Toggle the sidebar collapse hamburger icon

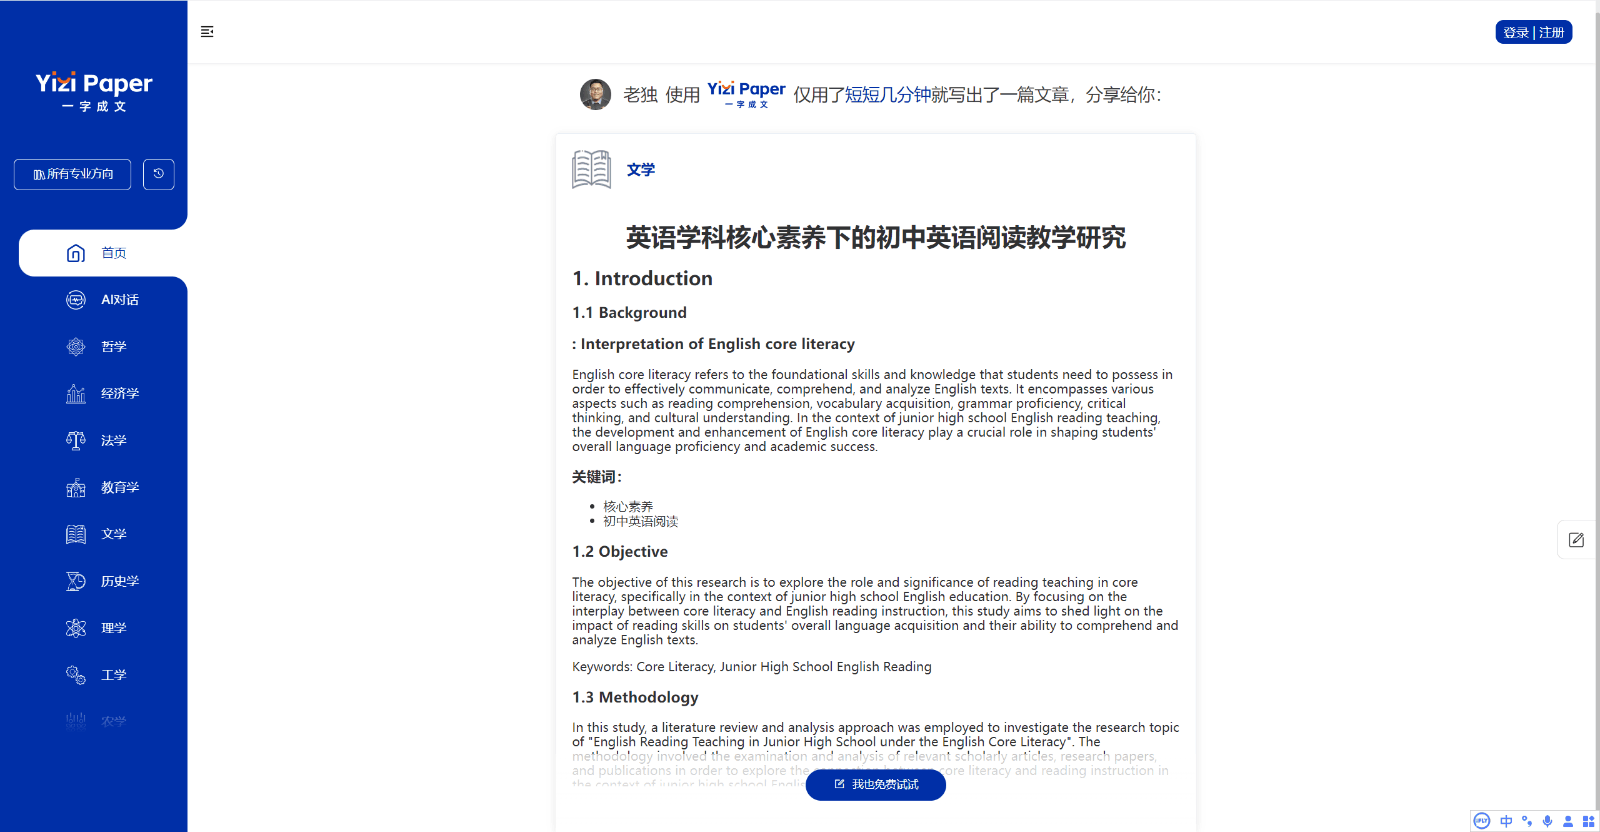[x=207, y=32]
